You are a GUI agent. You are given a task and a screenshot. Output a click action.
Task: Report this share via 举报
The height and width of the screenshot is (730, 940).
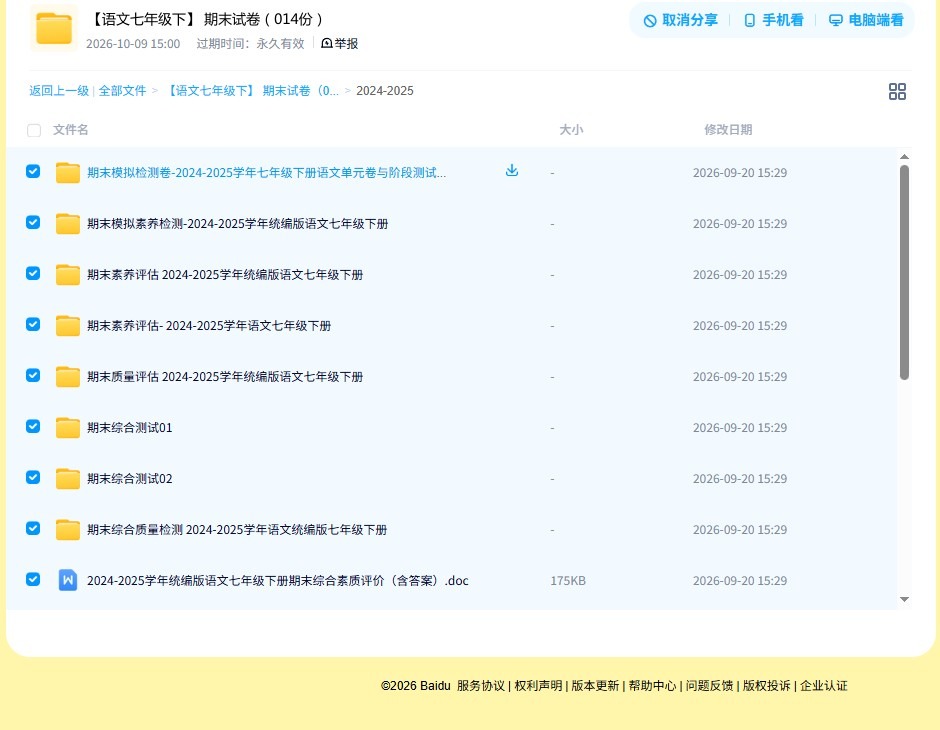click(x=339, y=43)
